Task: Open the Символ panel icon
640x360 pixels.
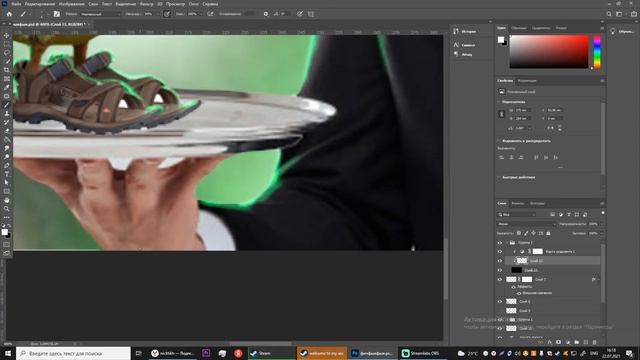Action: click(456, 45)
